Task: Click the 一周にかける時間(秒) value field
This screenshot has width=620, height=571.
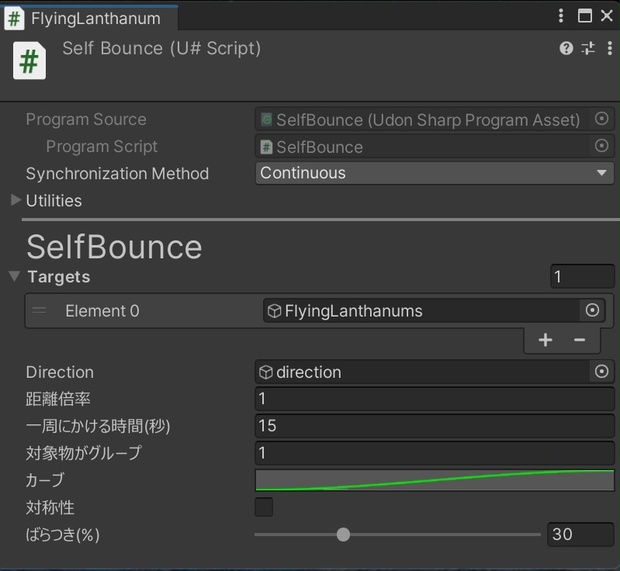Action: 435,426
